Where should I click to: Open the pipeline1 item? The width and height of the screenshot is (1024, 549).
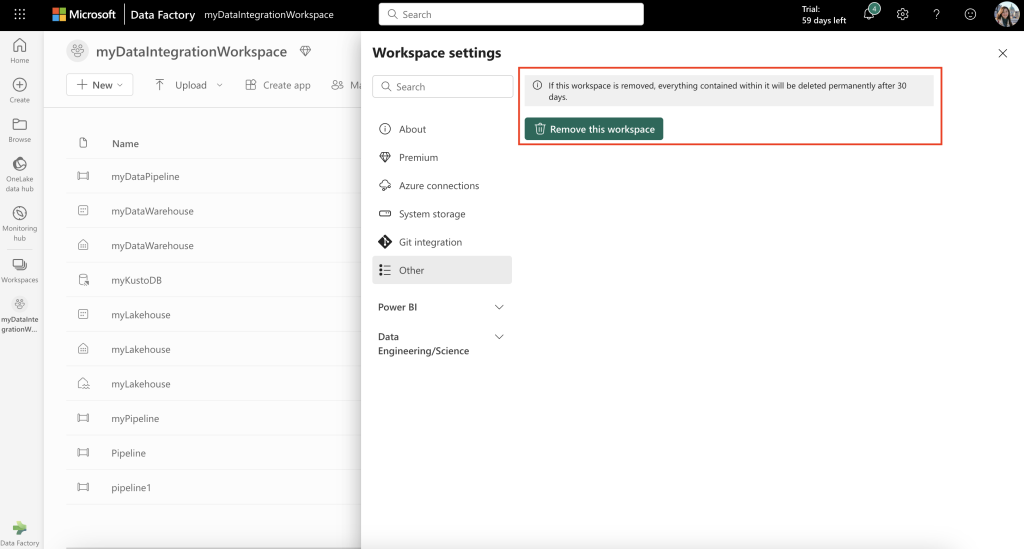tap(131, 488)
